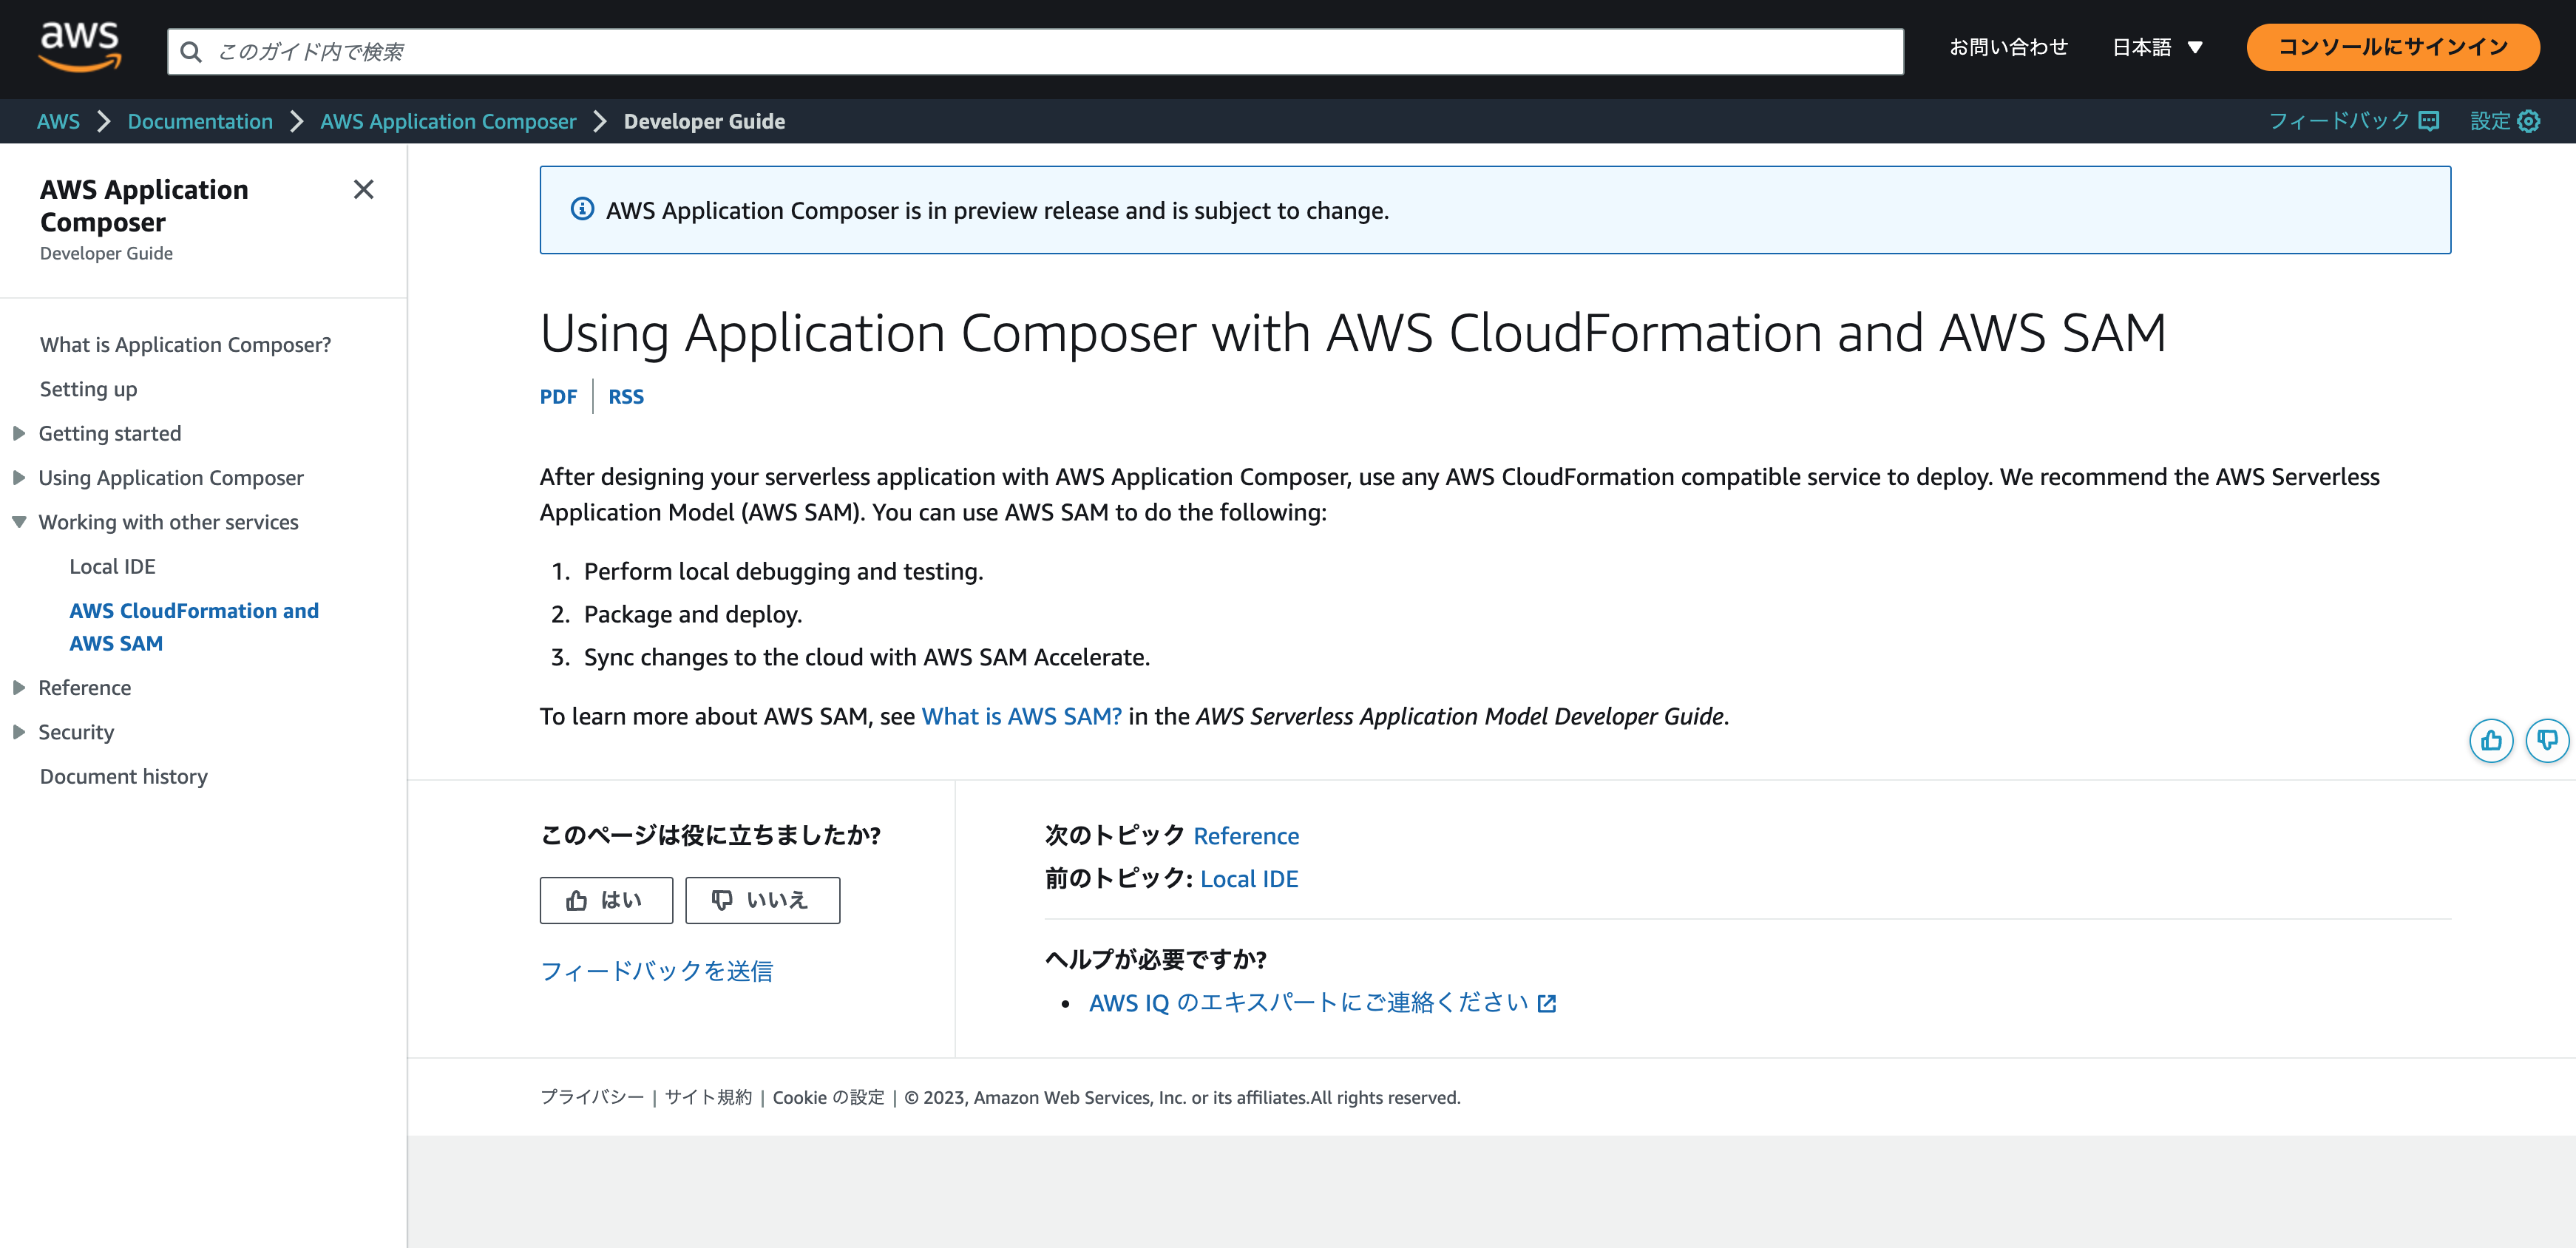Viewport: 2576px width, 1248px height.
Task: Click the Working with other services label
Action: tap(168, 522)
